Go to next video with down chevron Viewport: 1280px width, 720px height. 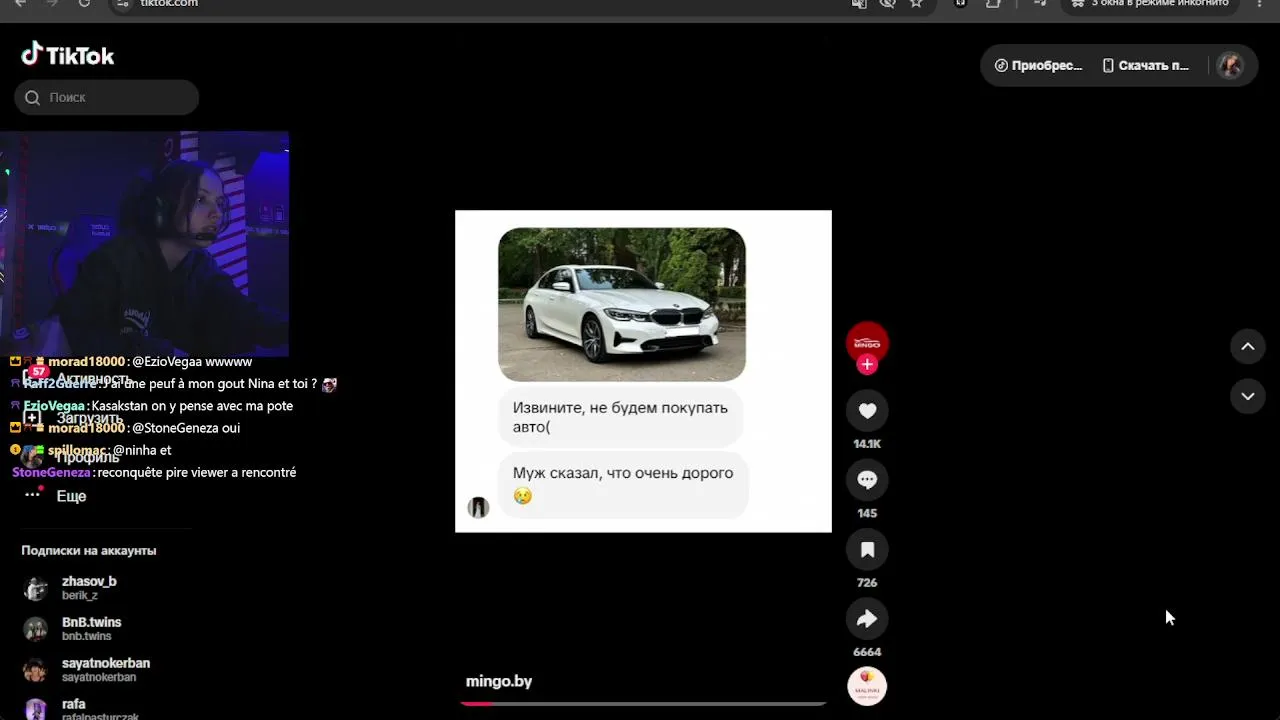coord(1248,396)
